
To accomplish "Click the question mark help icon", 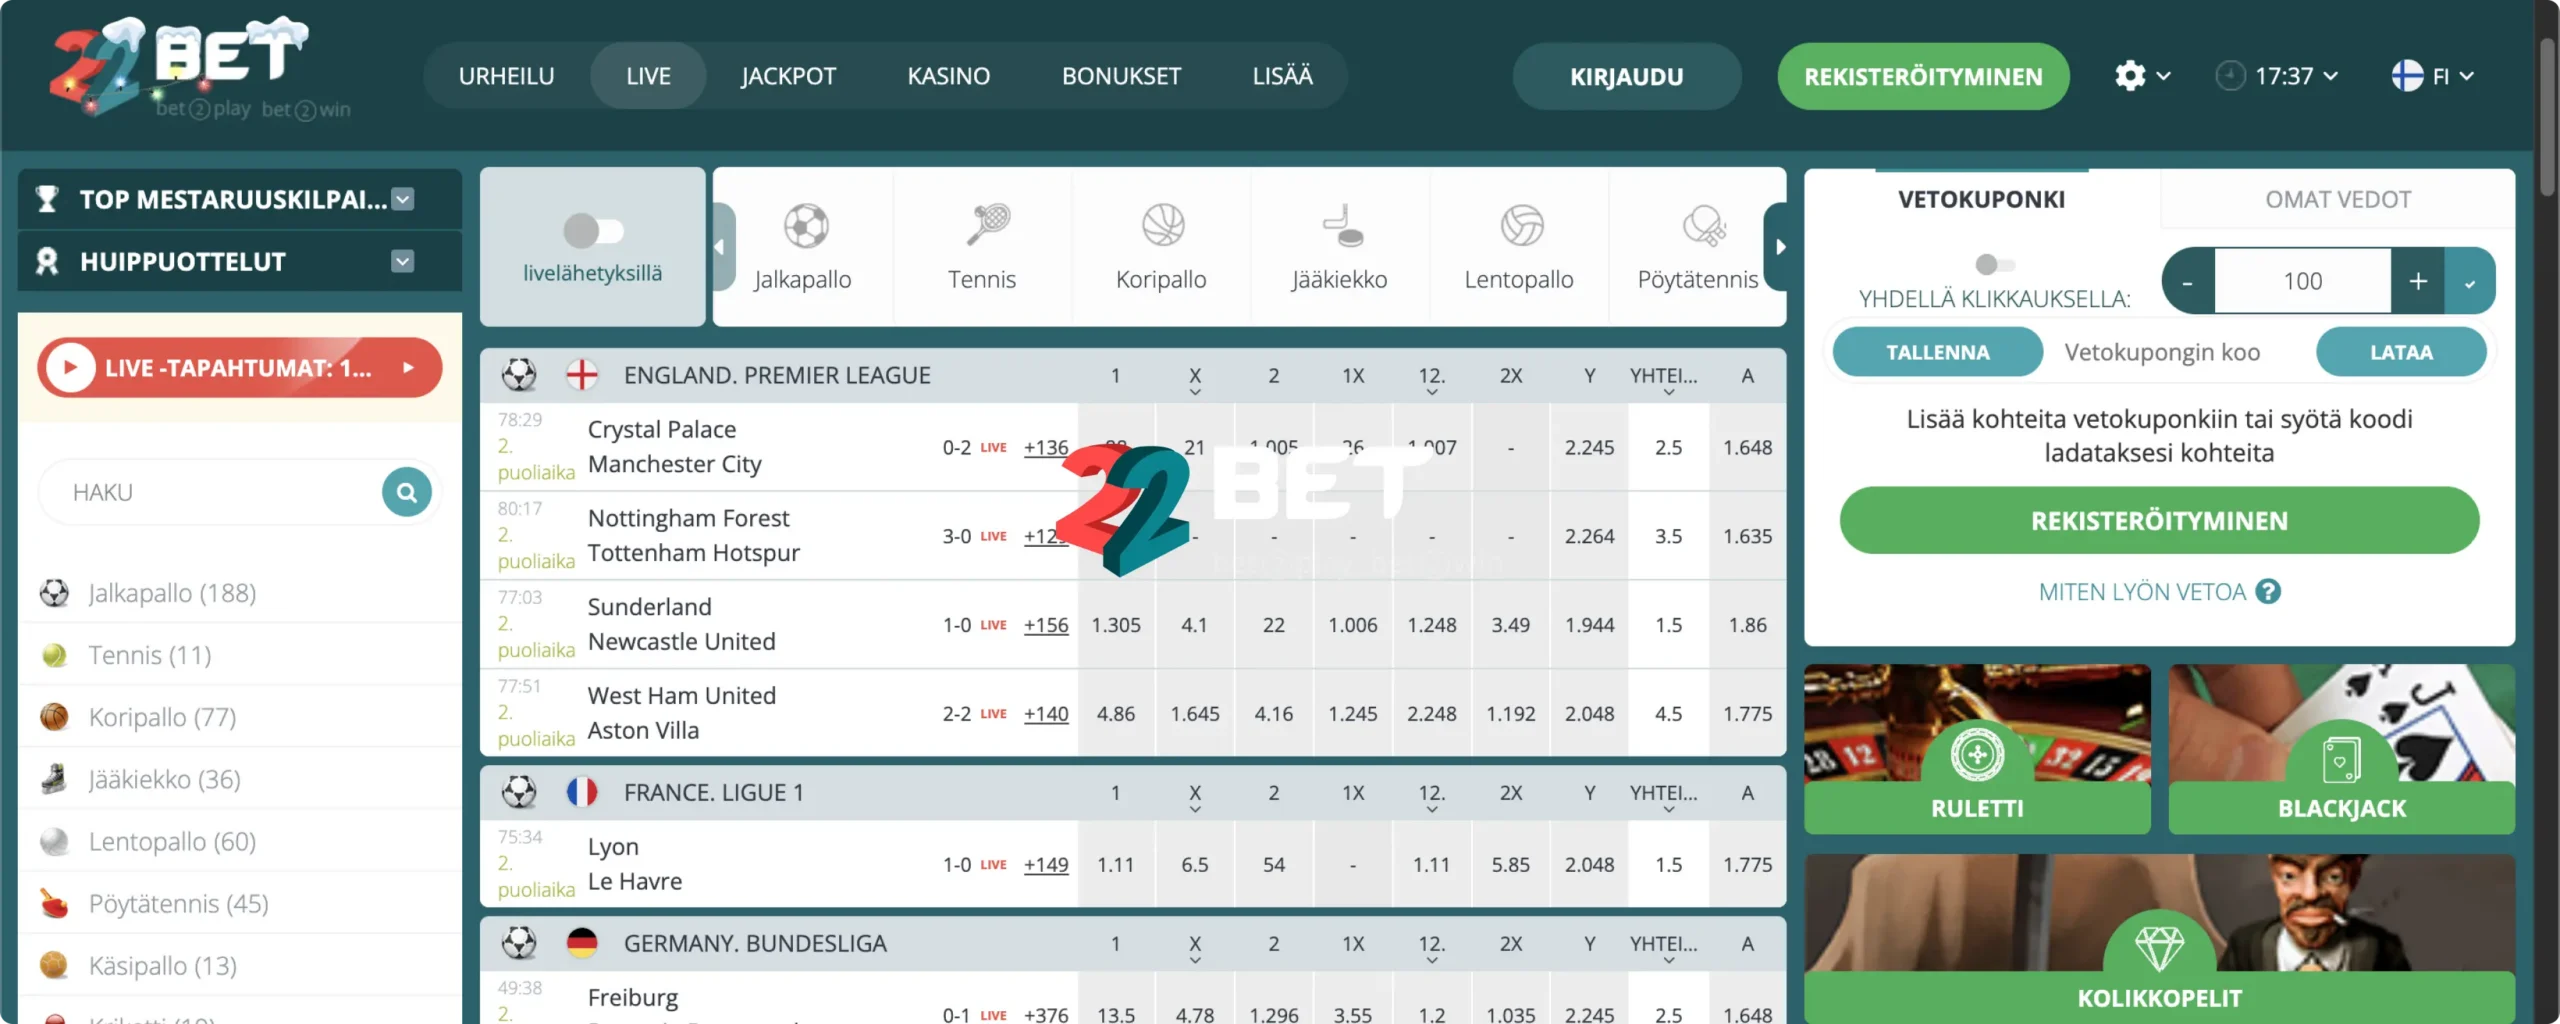I will 2268,592.
